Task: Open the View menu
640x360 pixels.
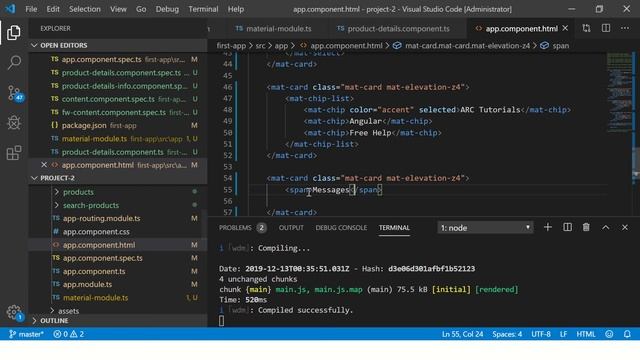Action: (x=118, y=9)
